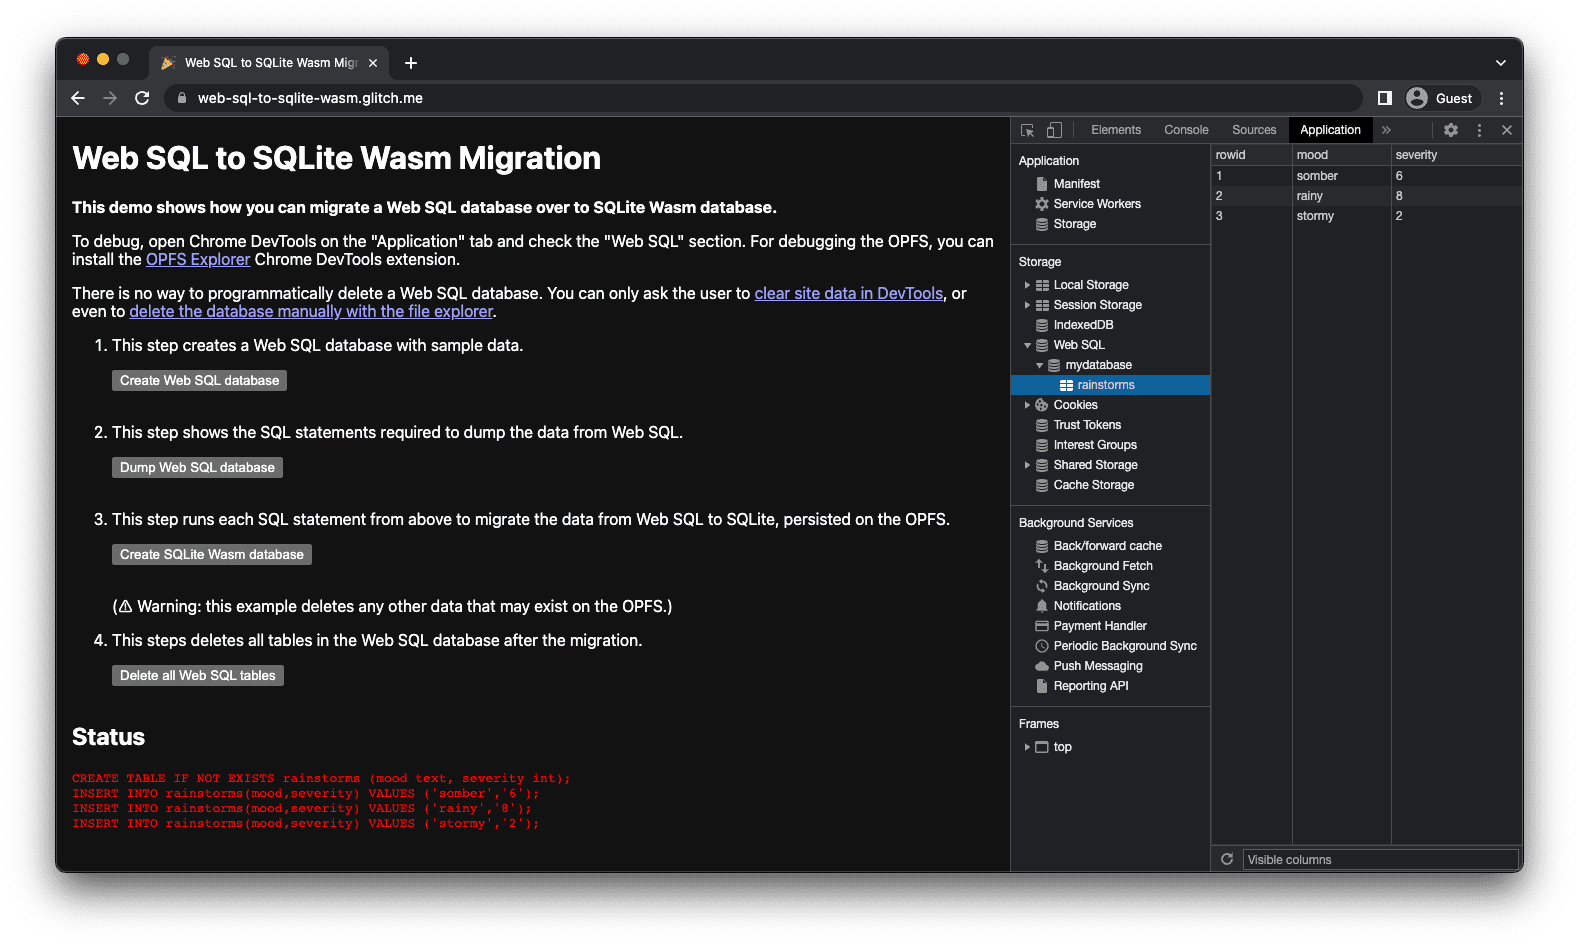Switch to the Elements tab

(1116, 130)
